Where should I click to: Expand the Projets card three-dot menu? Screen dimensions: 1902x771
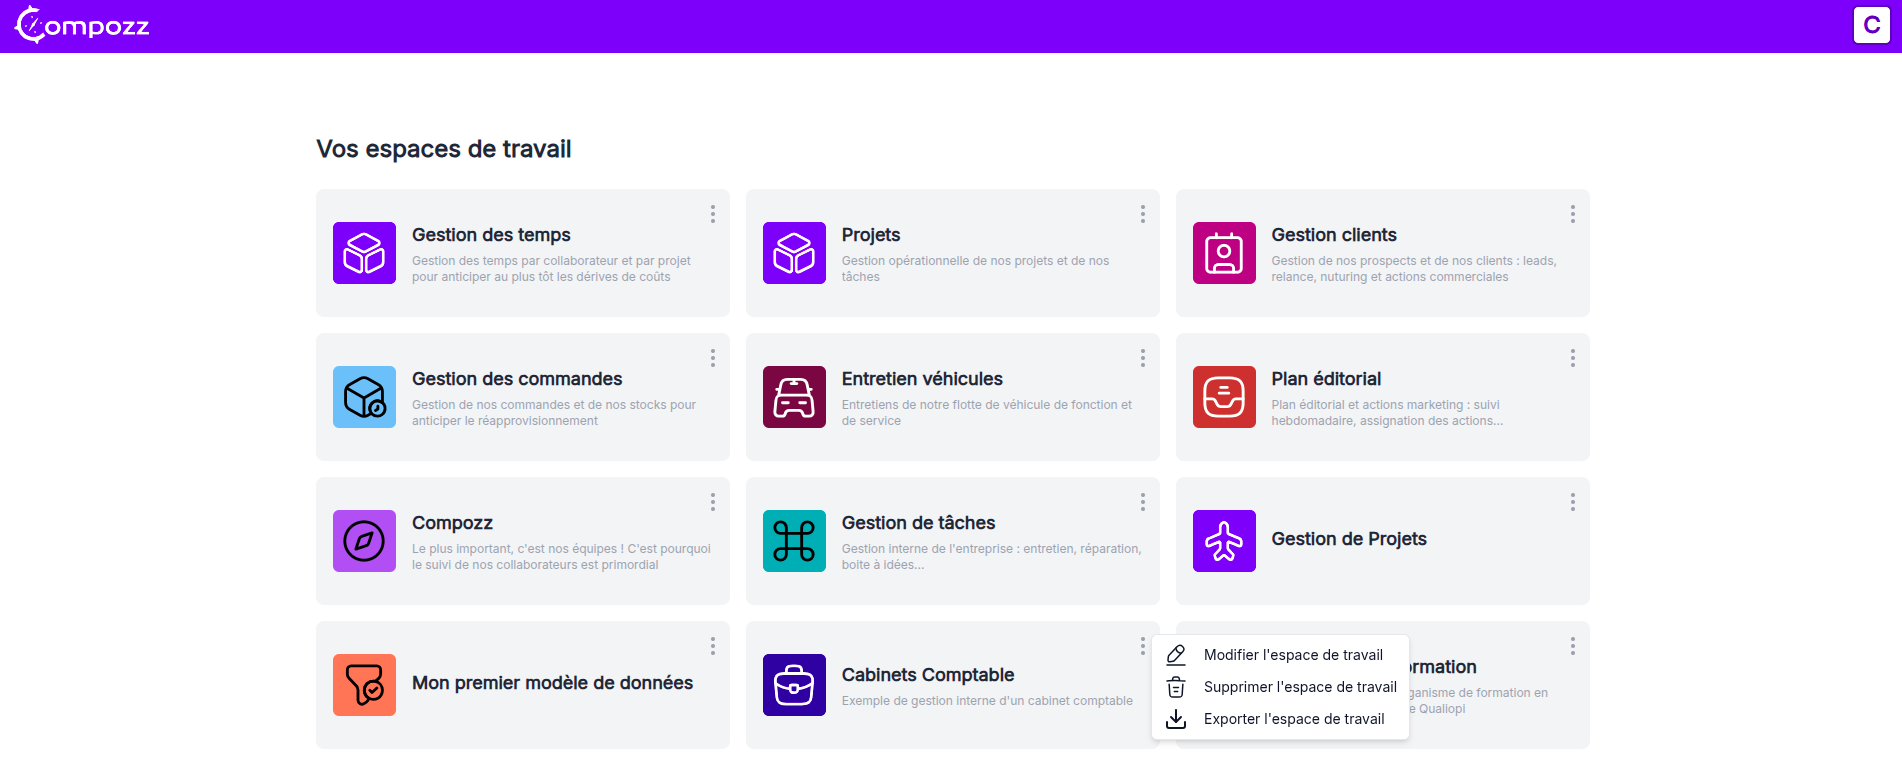(x=1143, y=214)
